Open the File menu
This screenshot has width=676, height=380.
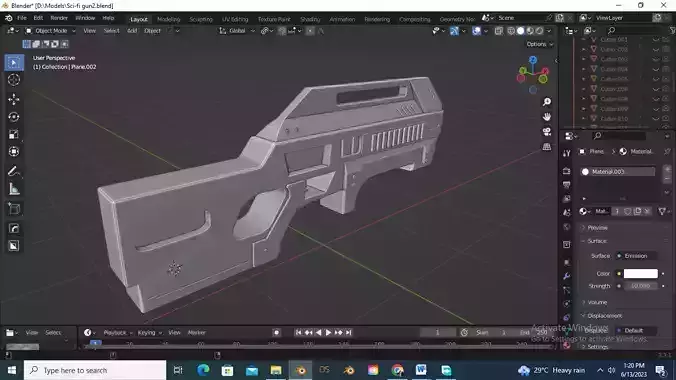coord(22,18)
